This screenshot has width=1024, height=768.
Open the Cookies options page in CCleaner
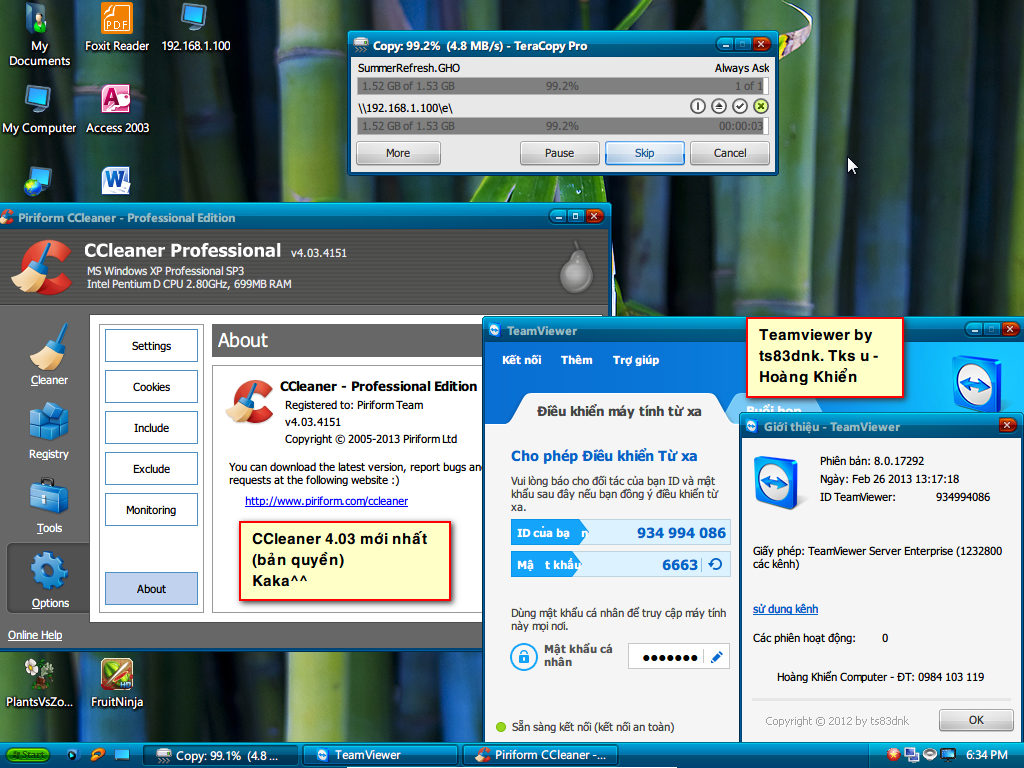tap(152, 387)
